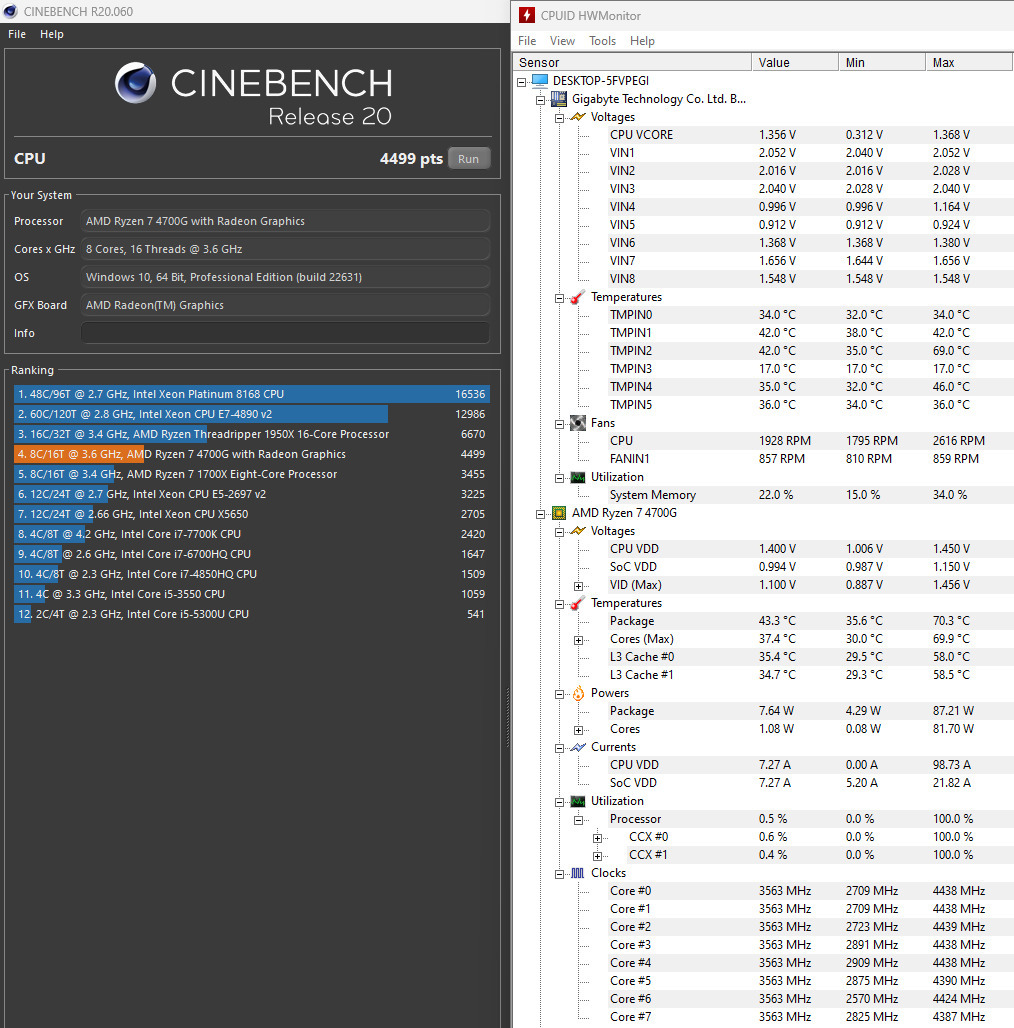Select the Threadripper 1950X ranking row
The height and width of the screenshot is (1028, 1014).
point(252,434)
